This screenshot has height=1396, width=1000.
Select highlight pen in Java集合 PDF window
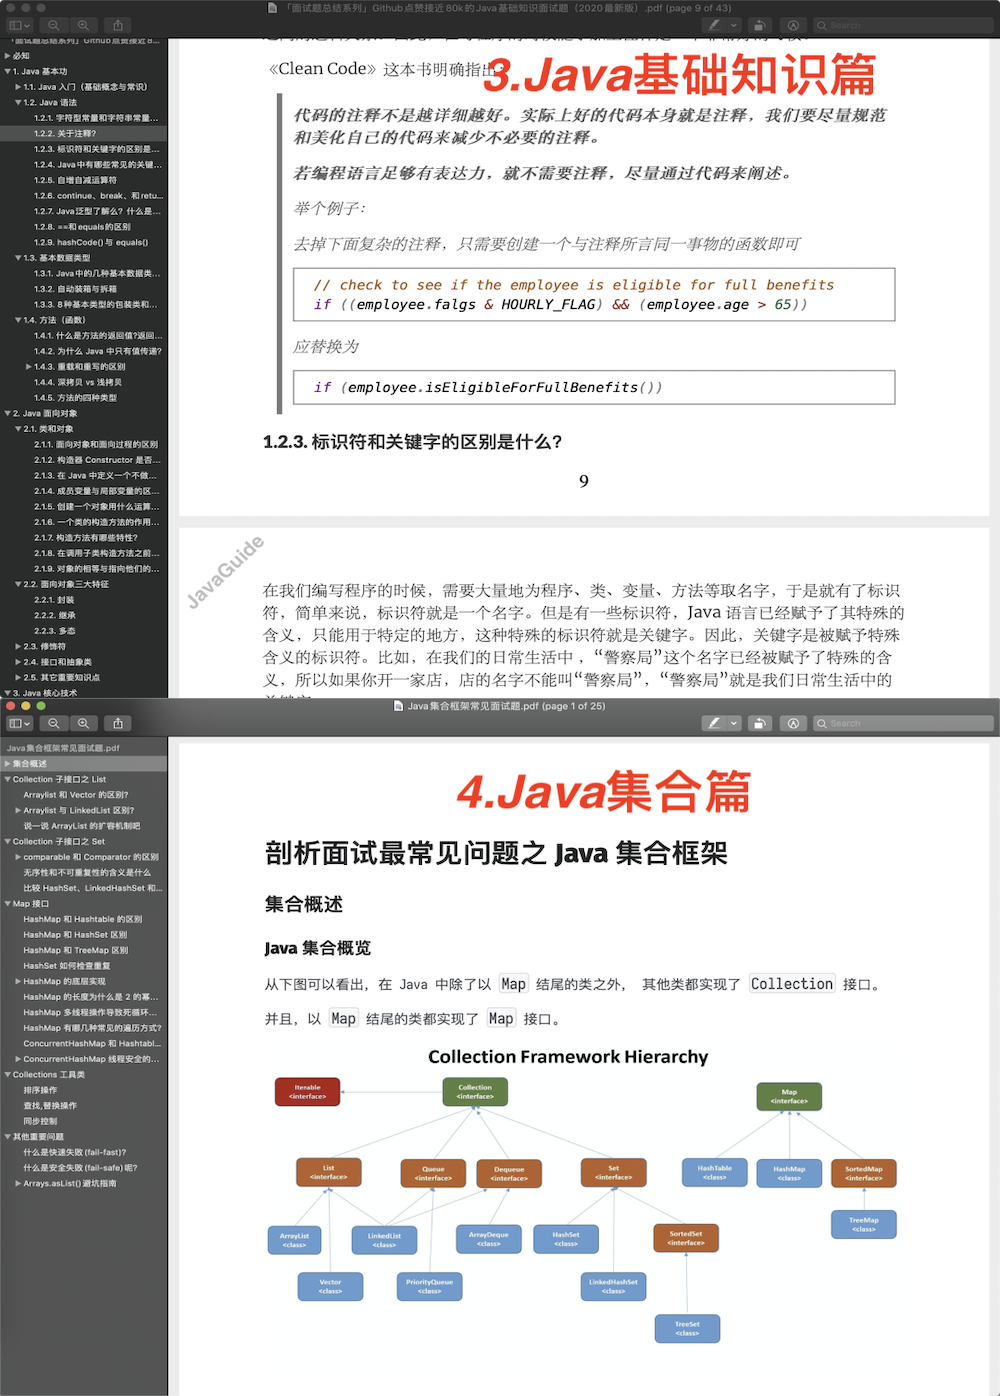point(713,723)
